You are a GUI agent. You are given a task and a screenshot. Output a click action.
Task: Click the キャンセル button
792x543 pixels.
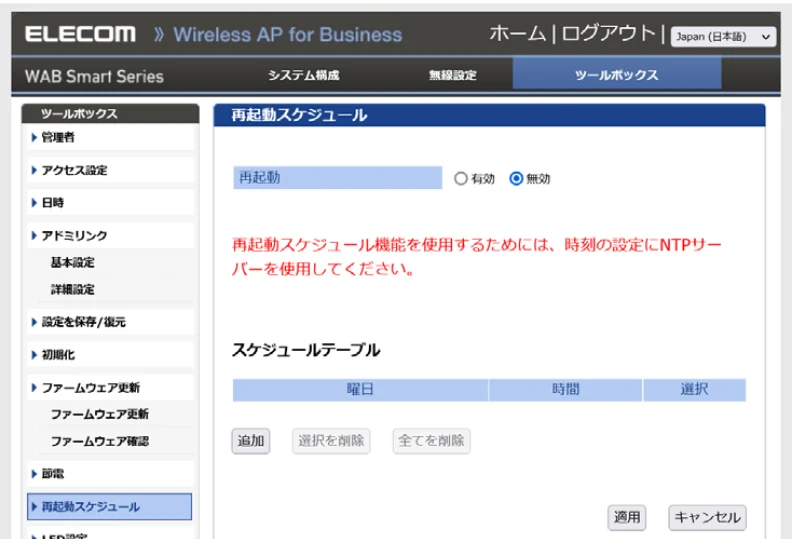click(x=707, y=518)
